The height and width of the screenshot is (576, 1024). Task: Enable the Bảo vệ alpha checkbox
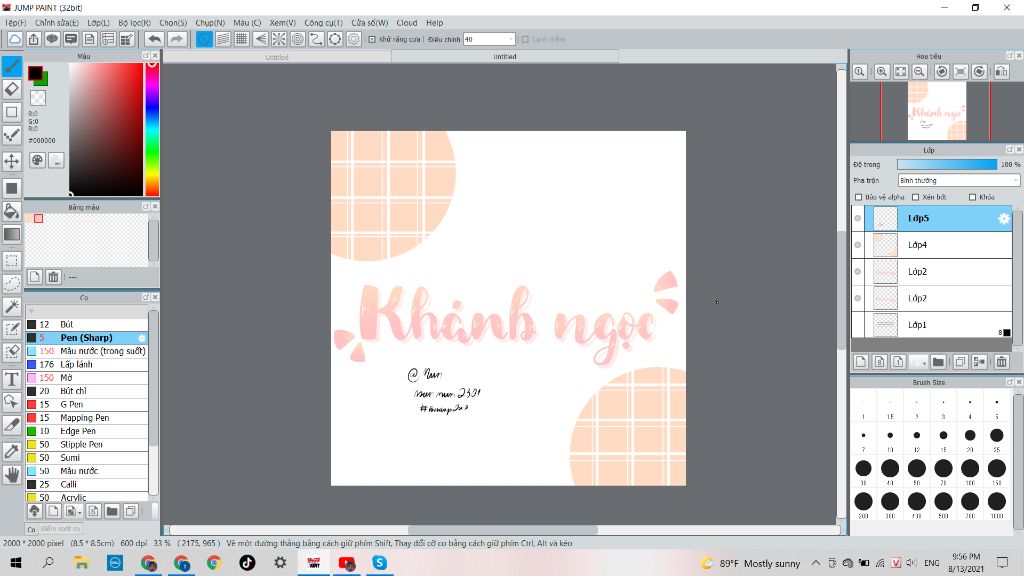click(859, 197)
